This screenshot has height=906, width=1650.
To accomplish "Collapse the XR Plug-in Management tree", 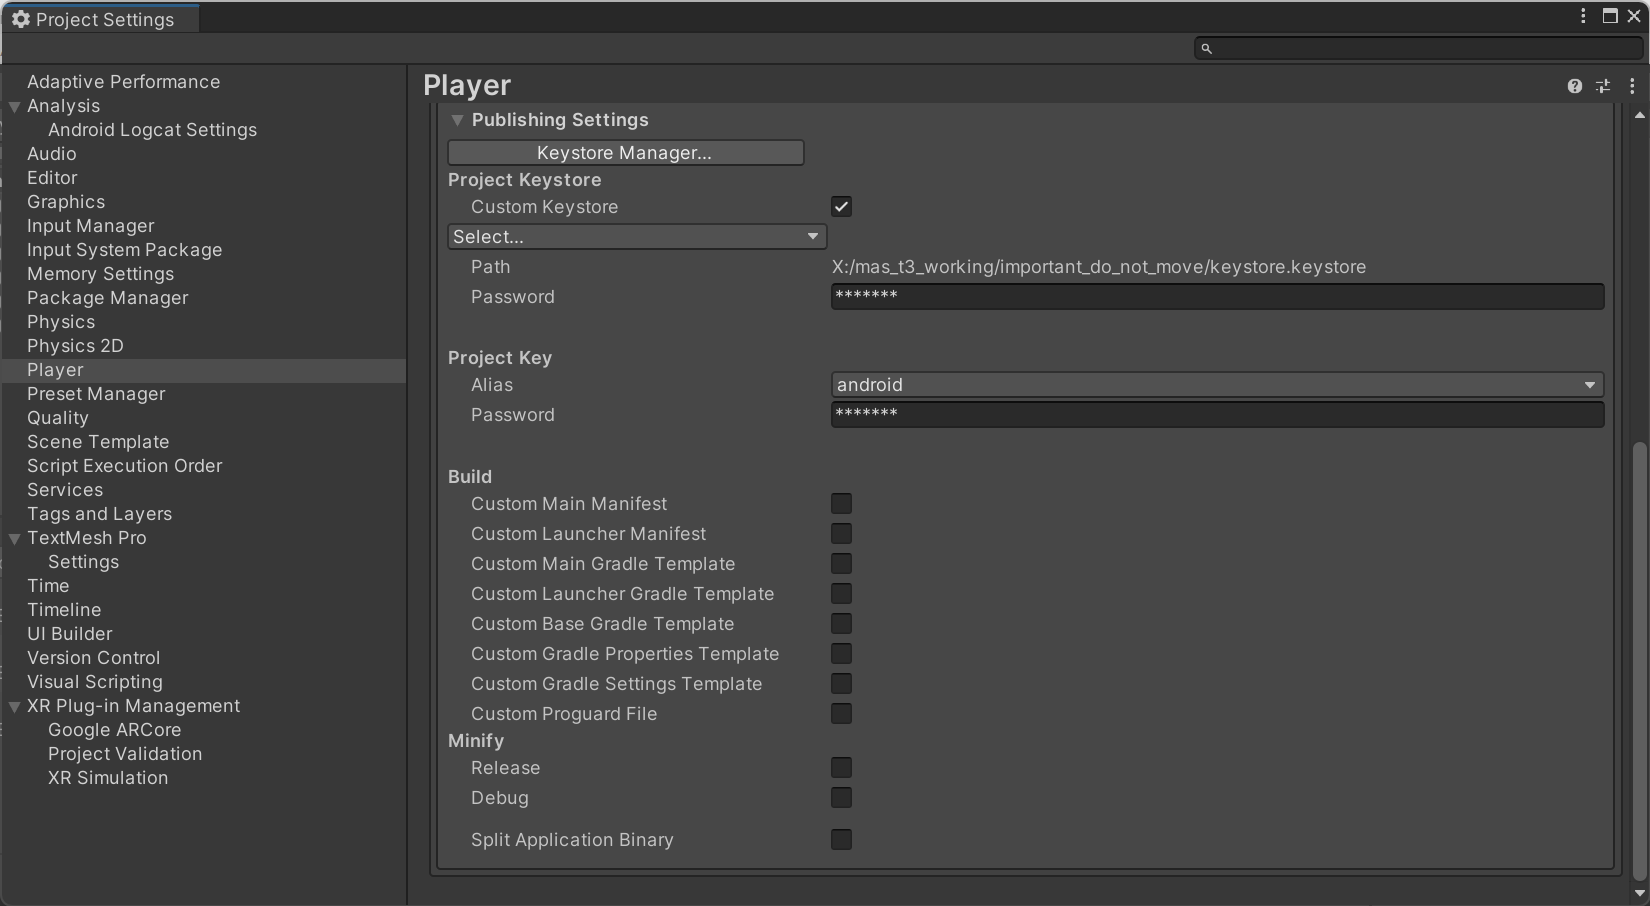I will pyautogui.click(x=15, y=707).
